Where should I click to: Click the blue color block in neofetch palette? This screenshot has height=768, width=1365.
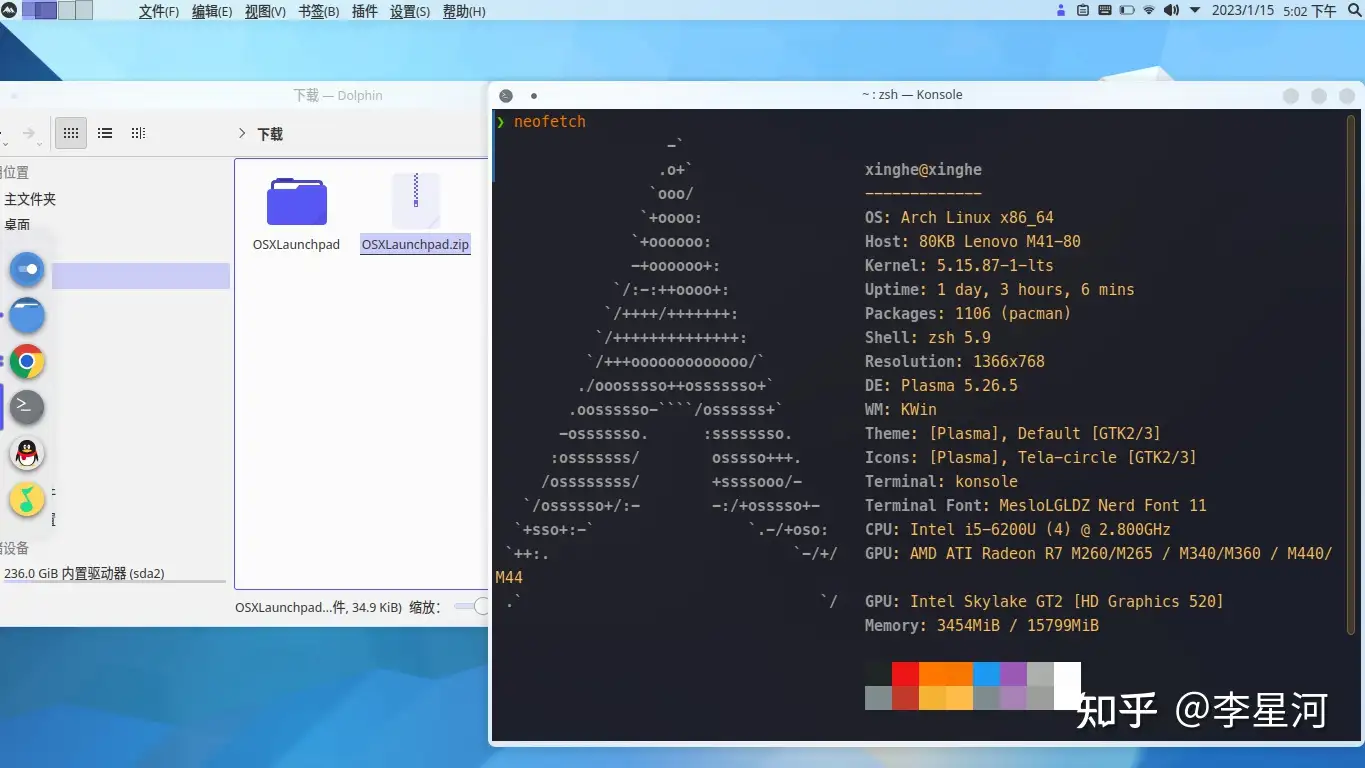[986, 673]
